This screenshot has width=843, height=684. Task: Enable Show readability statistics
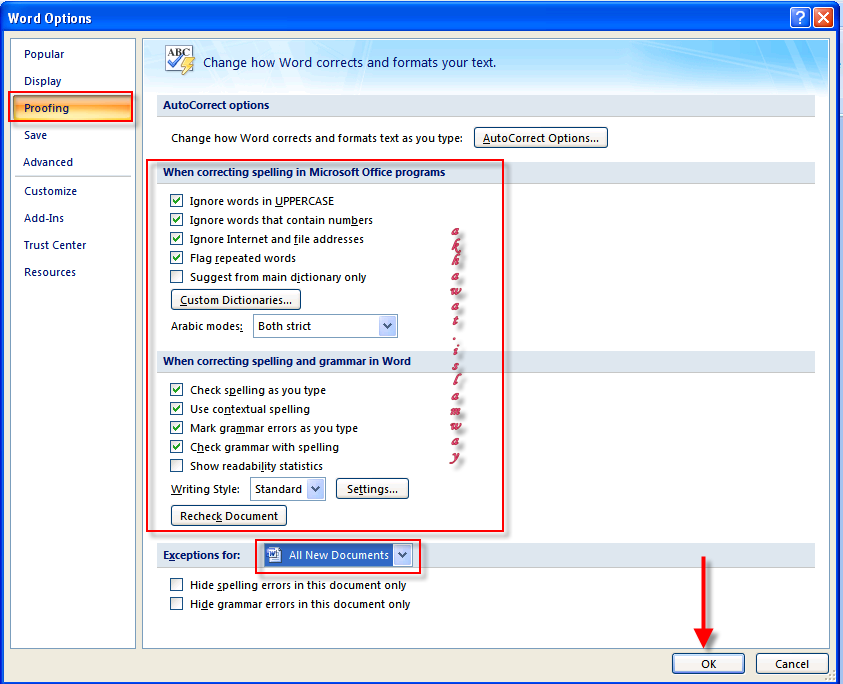tap(176, 466)
